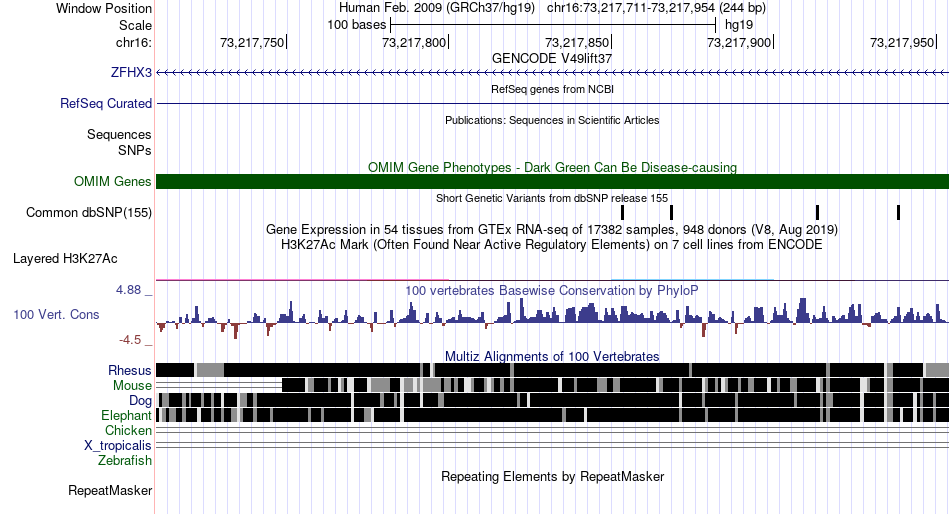Click the third dbSNP variant tick mark

pyautogui.click(x=817, y=213)
